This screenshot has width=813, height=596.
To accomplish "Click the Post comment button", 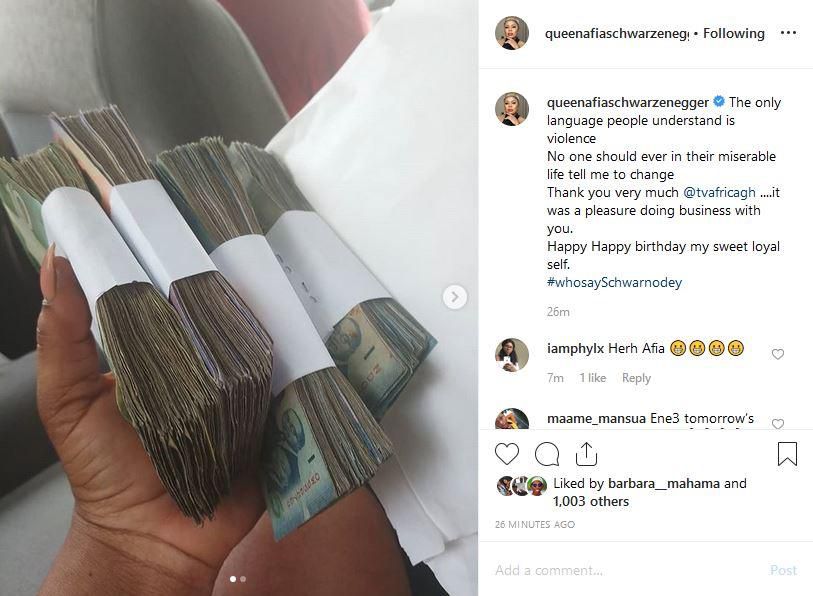I will tap(783, 570).
